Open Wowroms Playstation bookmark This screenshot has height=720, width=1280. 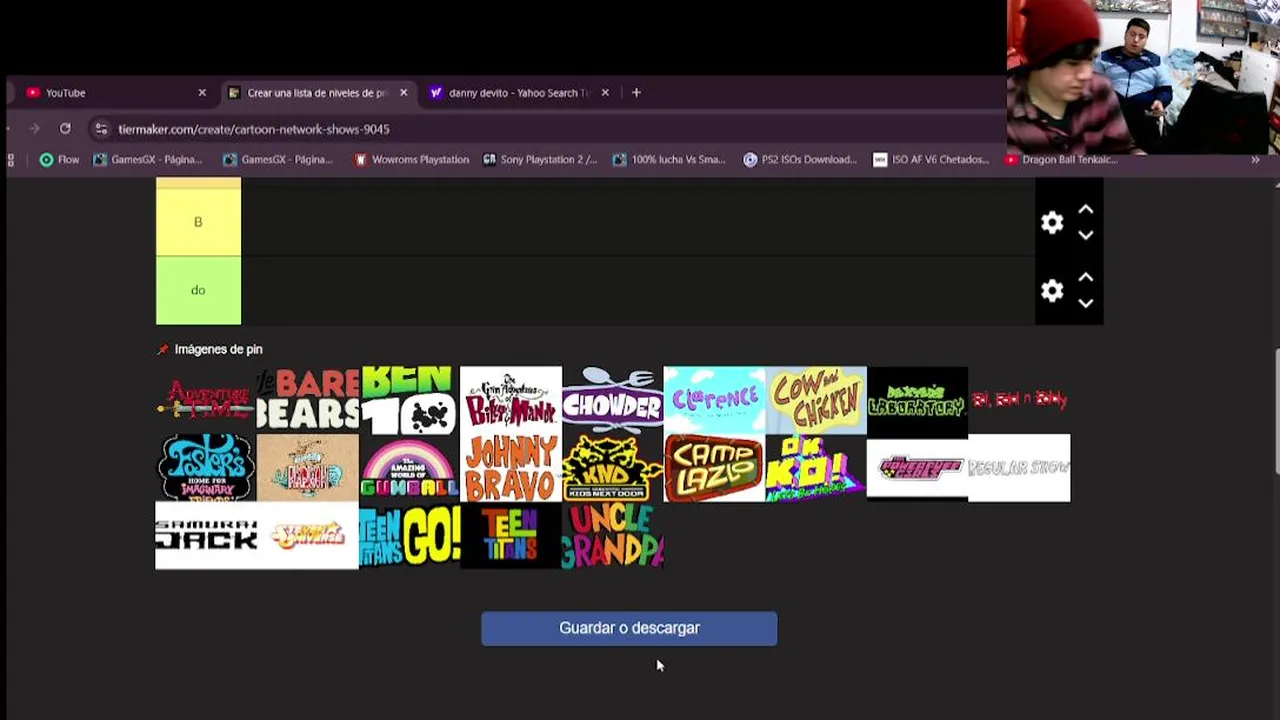(x=411, y=159)
